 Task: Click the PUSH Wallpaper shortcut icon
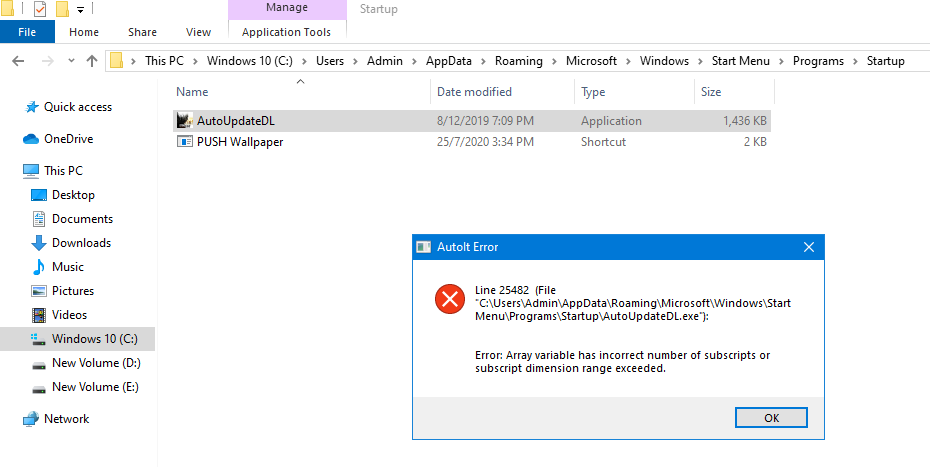click(185, 142)
